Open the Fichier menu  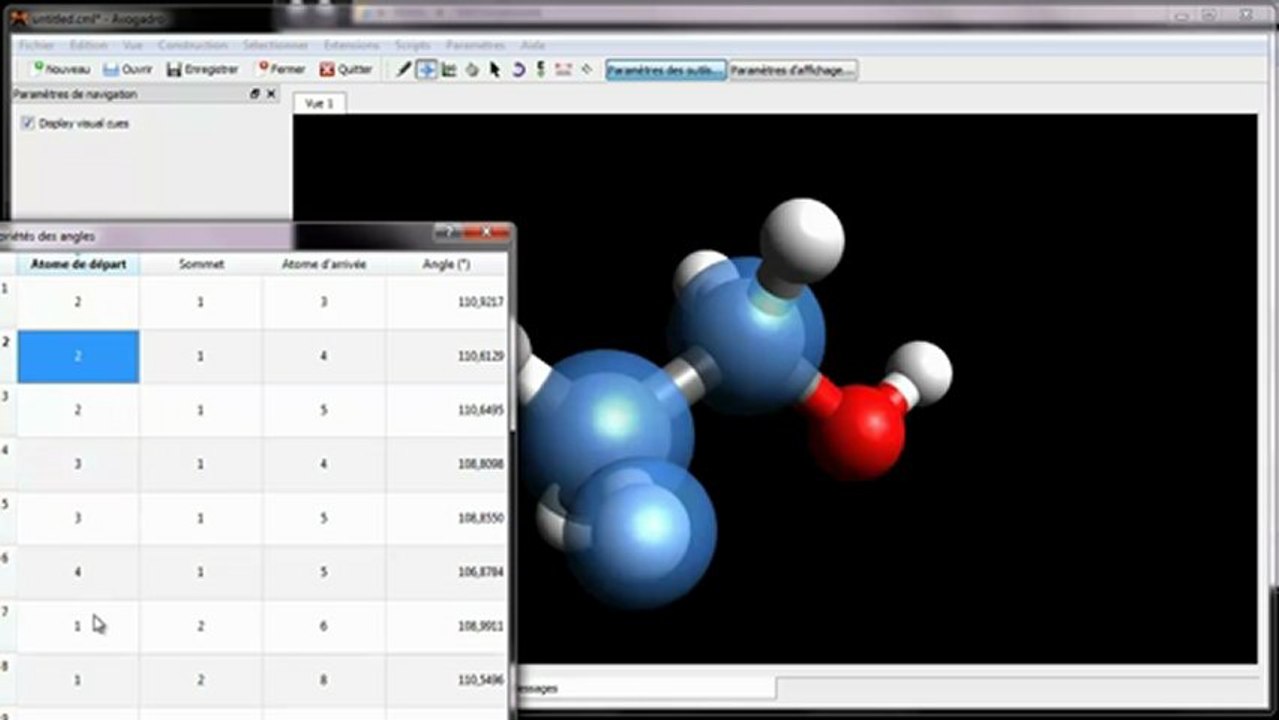point(37,46)
